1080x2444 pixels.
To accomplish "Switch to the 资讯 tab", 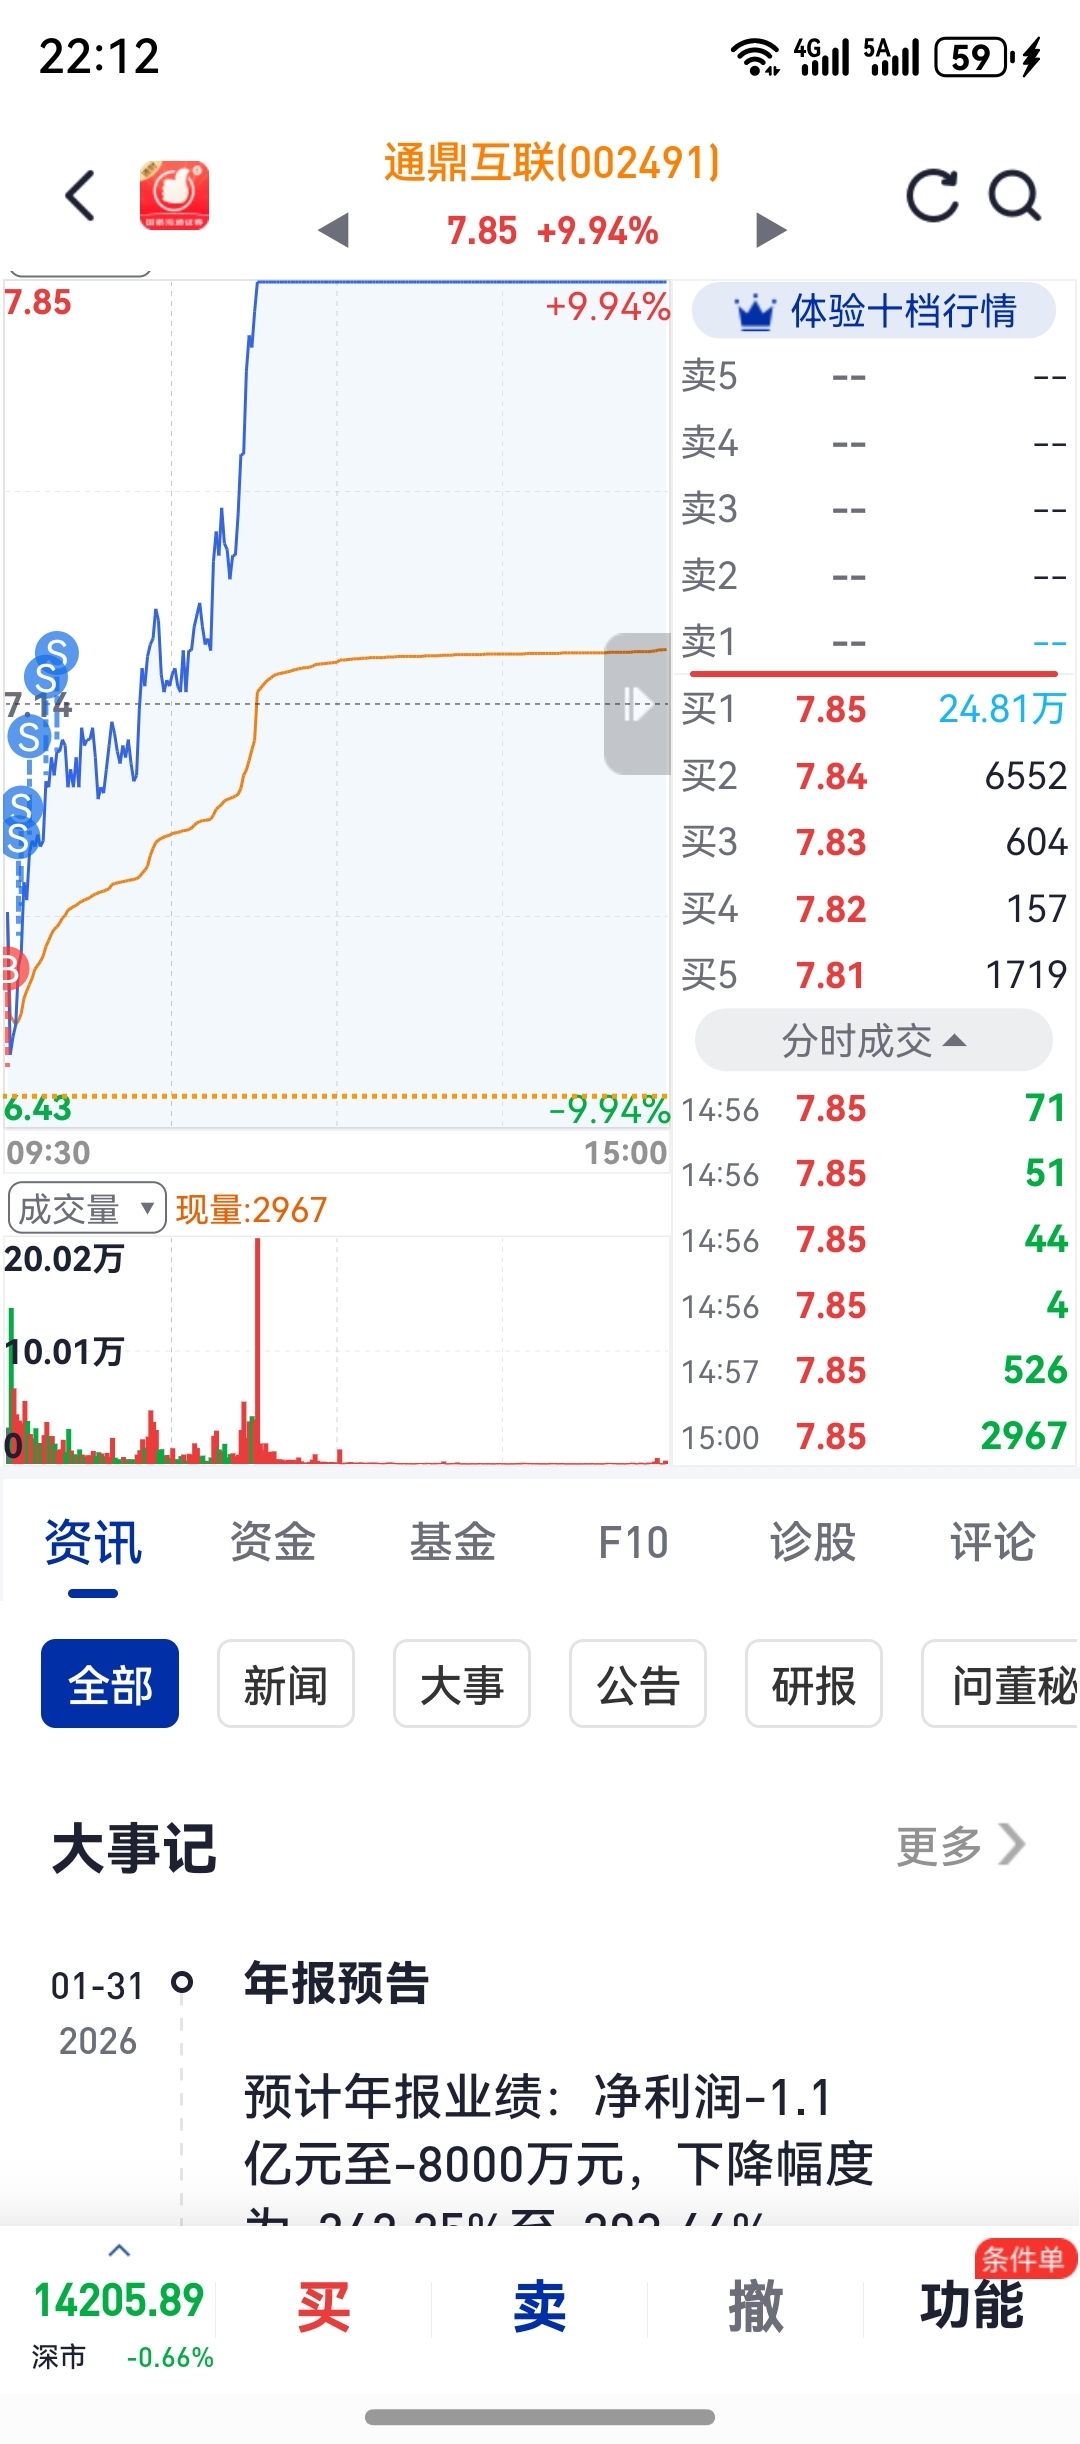I will click(93, 1542).
